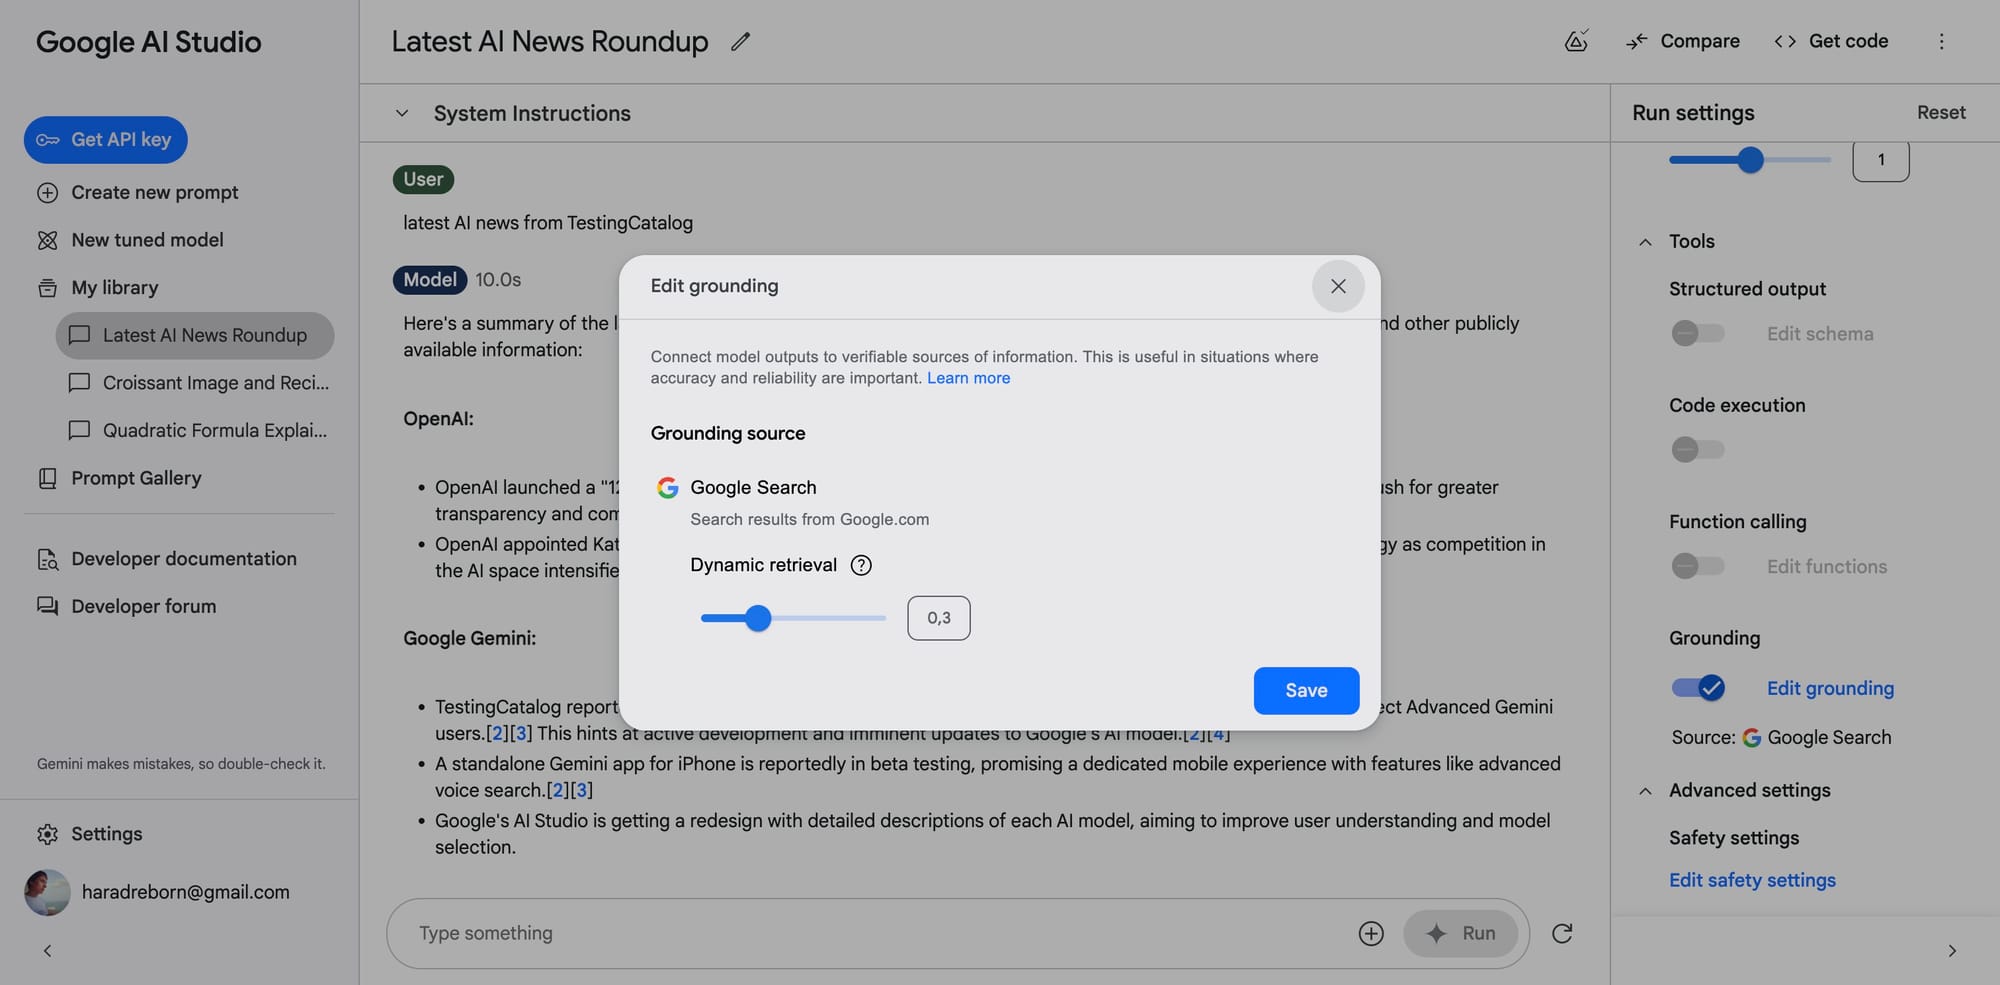Click the Dynamic retrieval help icon
This screenshot has height=985, width=2000.
861,565
